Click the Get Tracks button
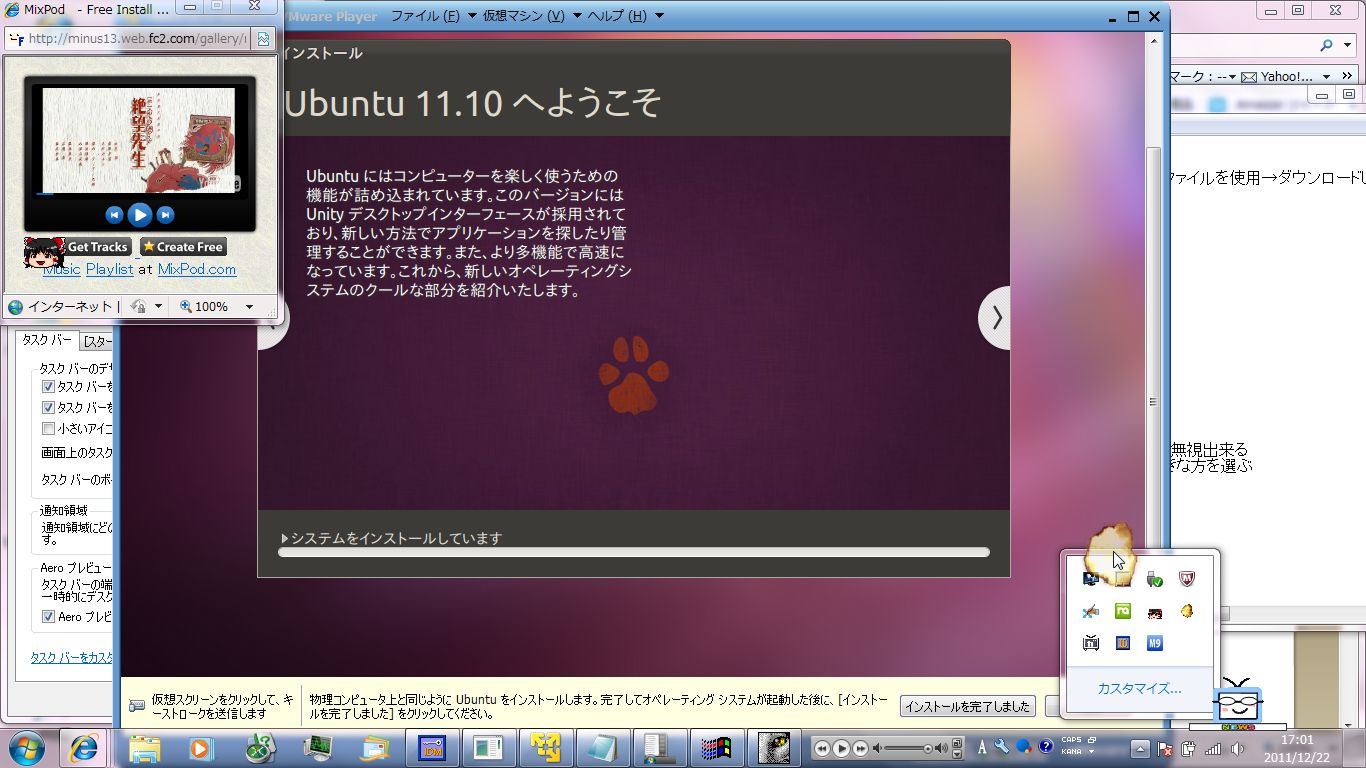 point(97,247)
